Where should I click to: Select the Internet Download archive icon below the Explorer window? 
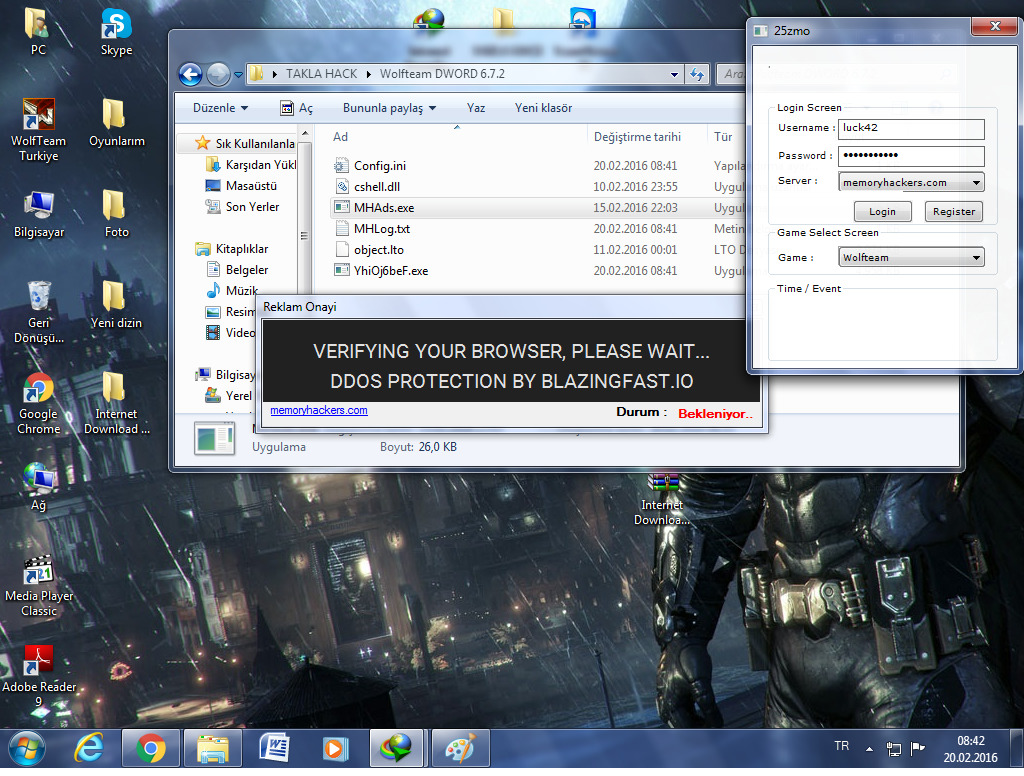(662, 500)
